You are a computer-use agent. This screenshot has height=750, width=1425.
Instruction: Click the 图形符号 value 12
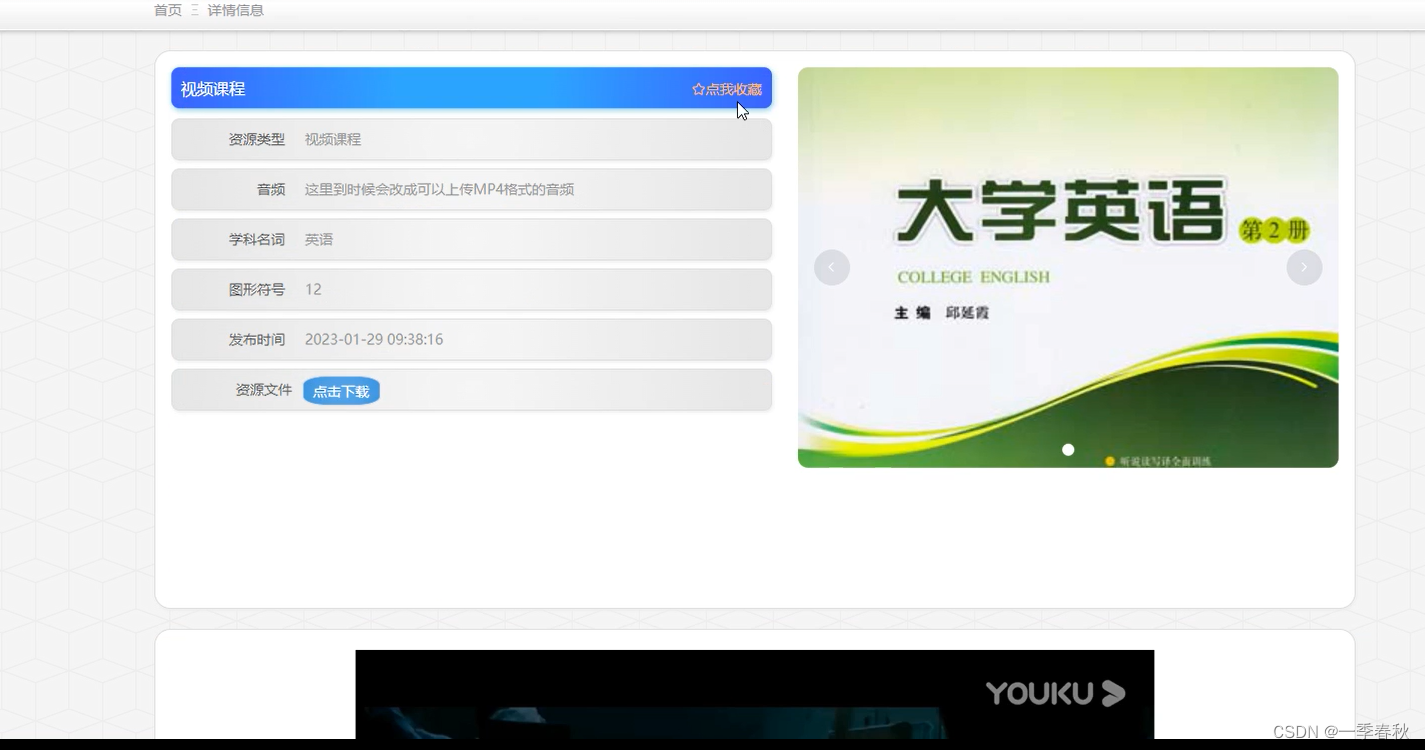[313, 289]
